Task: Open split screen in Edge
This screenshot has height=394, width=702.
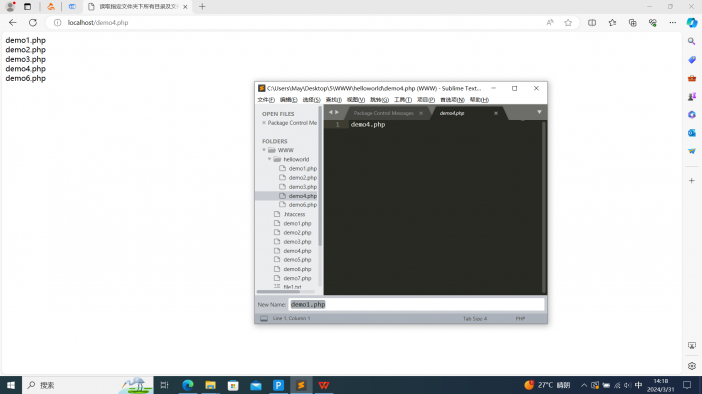Action: [592, 22]
